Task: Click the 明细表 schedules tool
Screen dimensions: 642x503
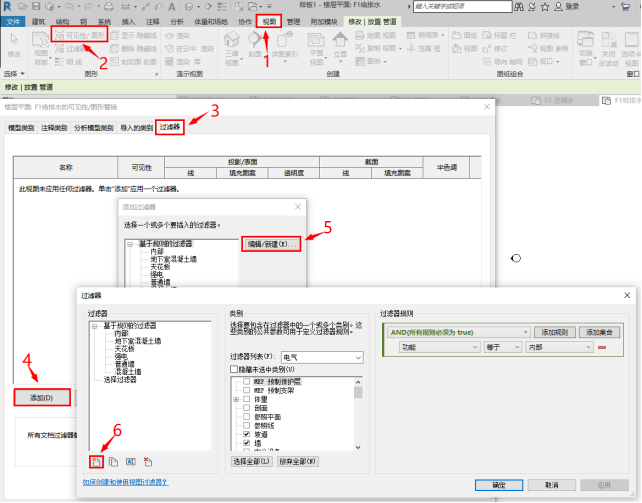Action: tap(425, 36)
